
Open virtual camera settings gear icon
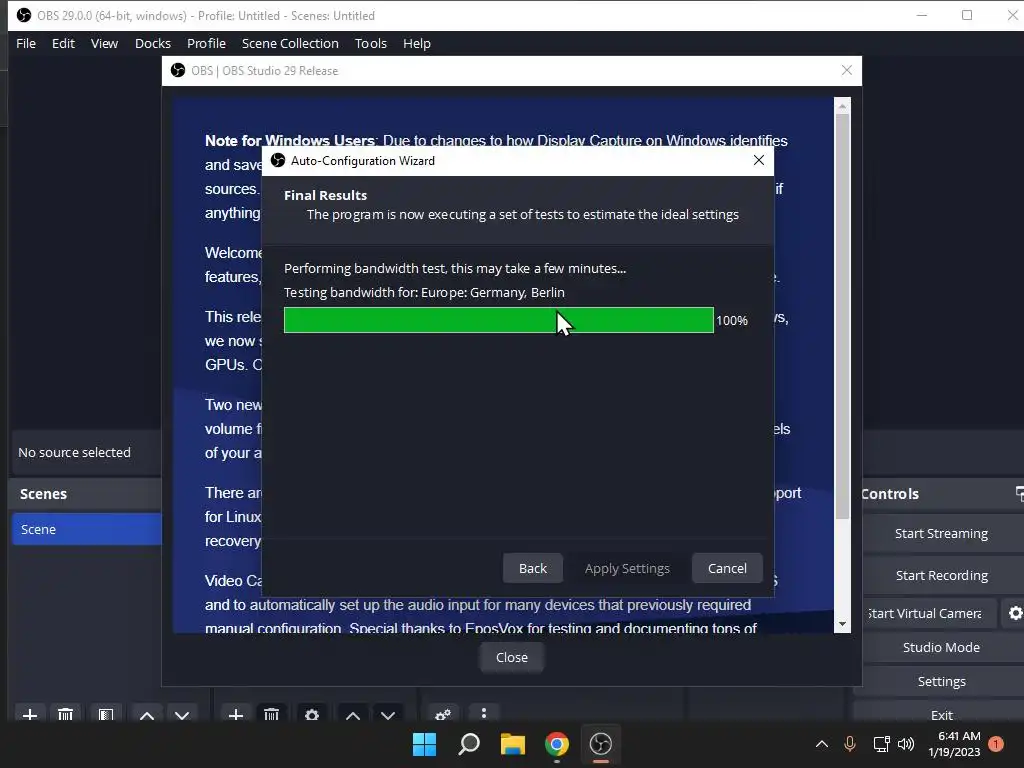point(1015,613)
